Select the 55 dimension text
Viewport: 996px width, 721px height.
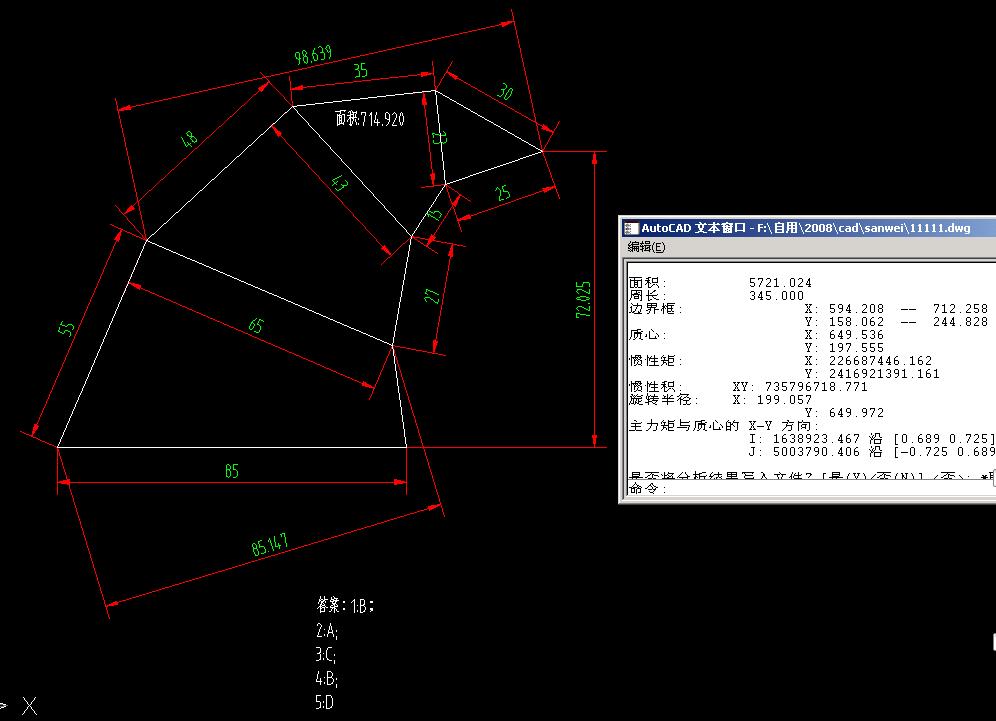[66, 328]
